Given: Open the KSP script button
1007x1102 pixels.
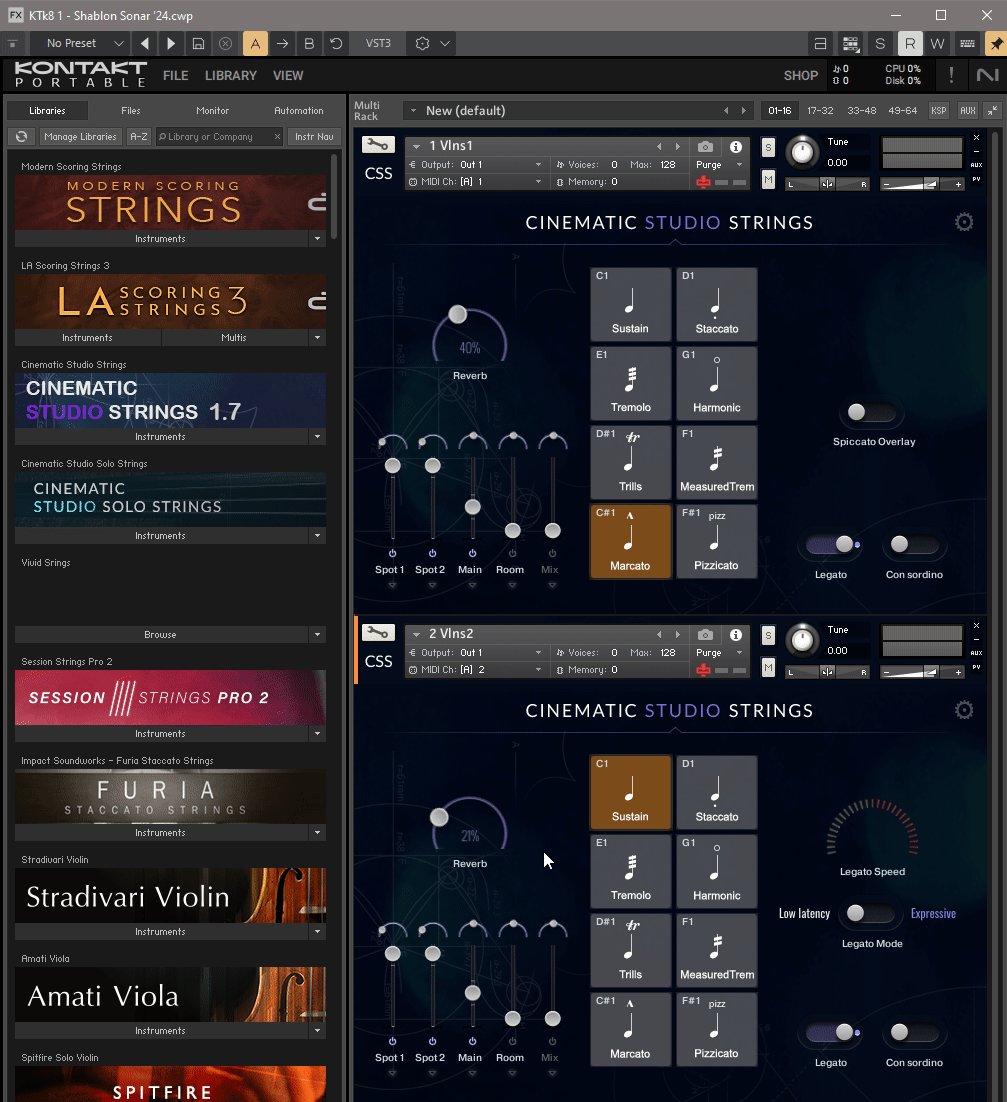Looking at the screenshot, I should pyautogui.click(x=938, y=111).
